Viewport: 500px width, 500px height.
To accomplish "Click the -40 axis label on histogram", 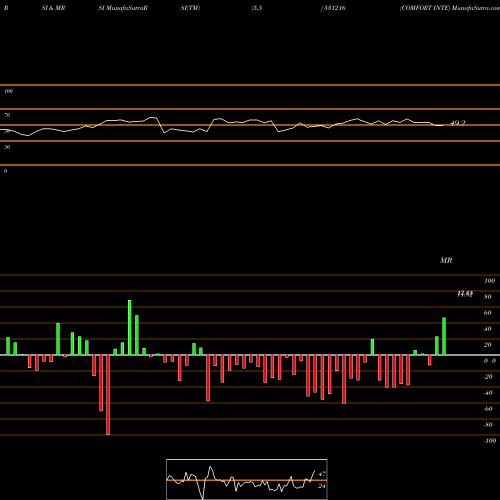I will (488, 393).
